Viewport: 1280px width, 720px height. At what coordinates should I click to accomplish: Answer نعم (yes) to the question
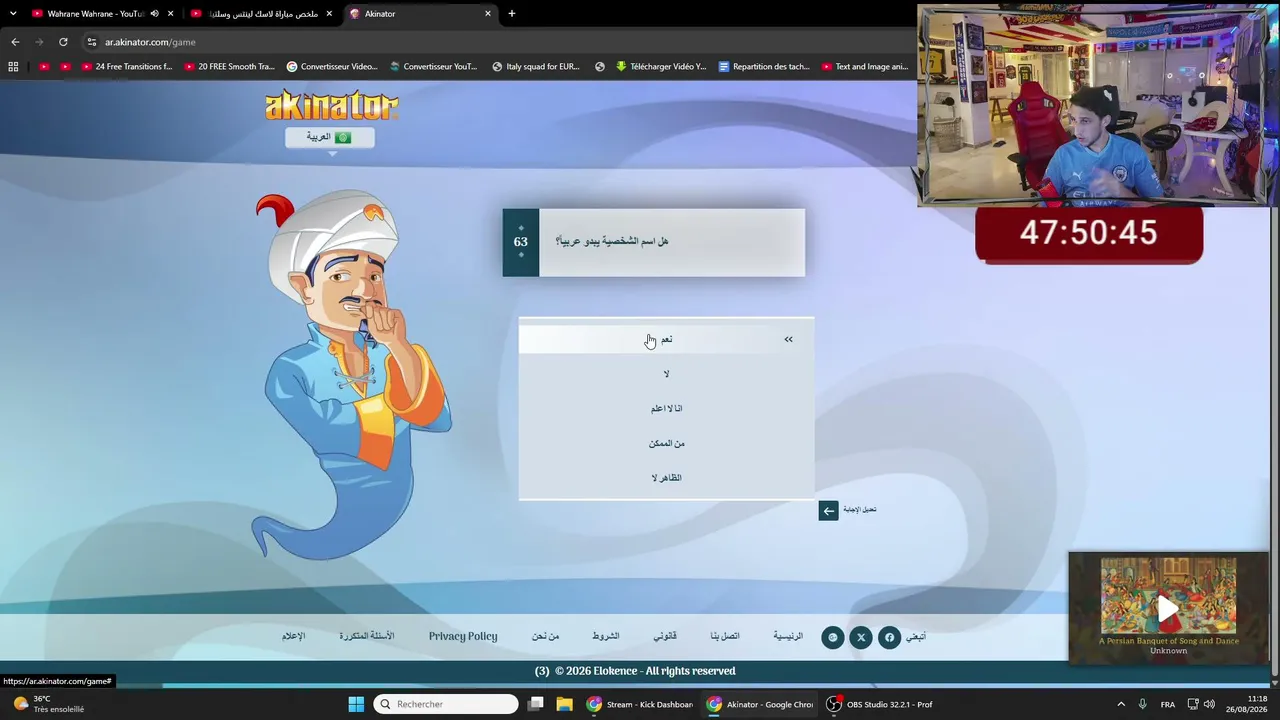pyautogui.click(x=666, y=339)
